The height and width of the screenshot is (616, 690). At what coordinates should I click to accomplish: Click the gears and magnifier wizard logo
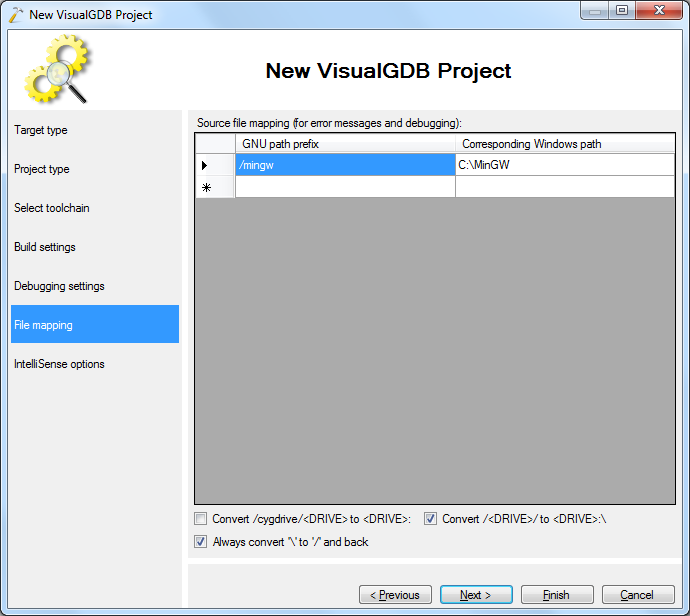(x=57, y=69)
